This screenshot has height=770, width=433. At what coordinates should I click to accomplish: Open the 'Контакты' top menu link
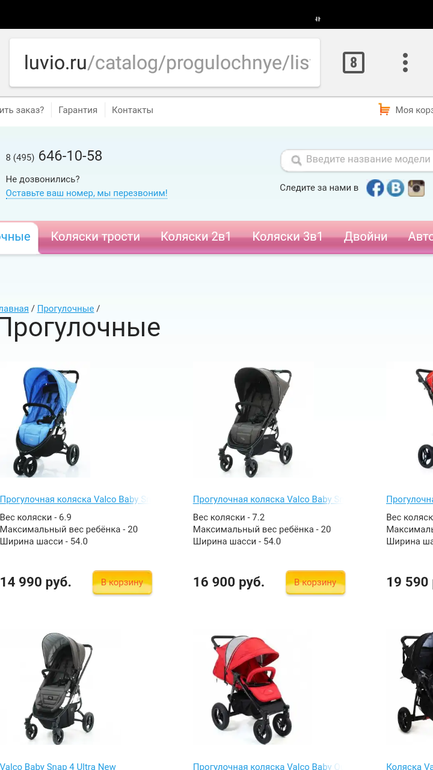tap(132, 110)
